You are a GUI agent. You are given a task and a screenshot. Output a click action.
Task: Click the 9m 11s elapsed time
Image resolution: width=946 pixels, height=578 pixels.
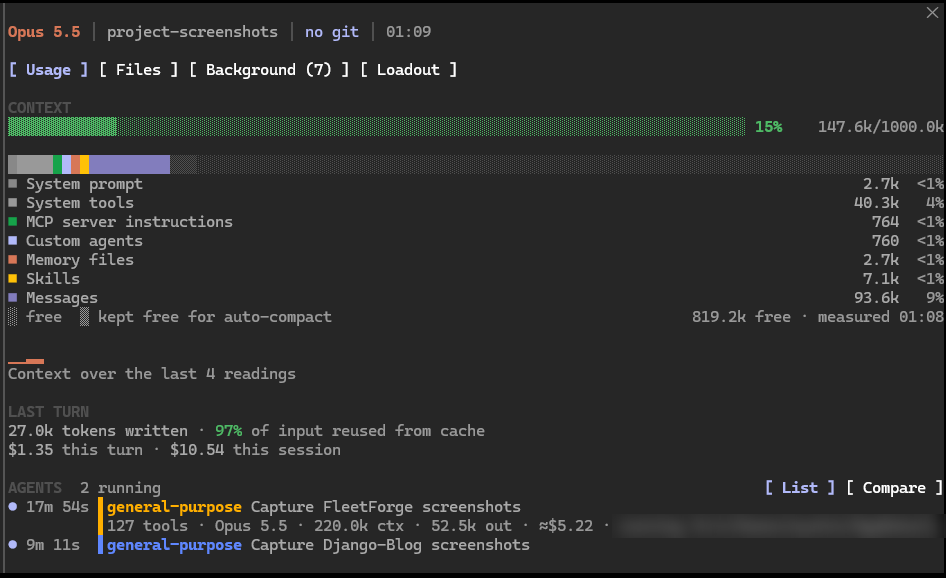coord(53,545)
